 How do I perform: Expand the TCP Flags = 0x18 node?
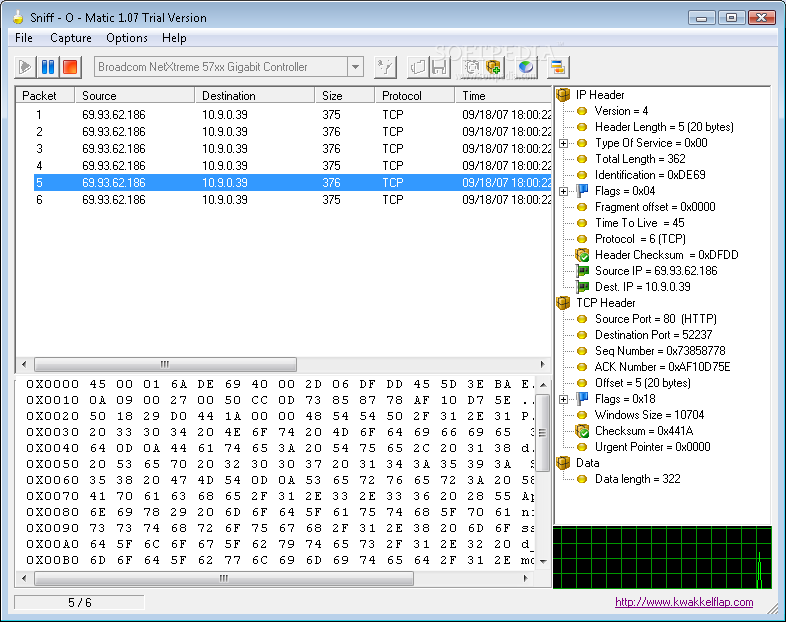pyautogui.click(x=563, y=399)
